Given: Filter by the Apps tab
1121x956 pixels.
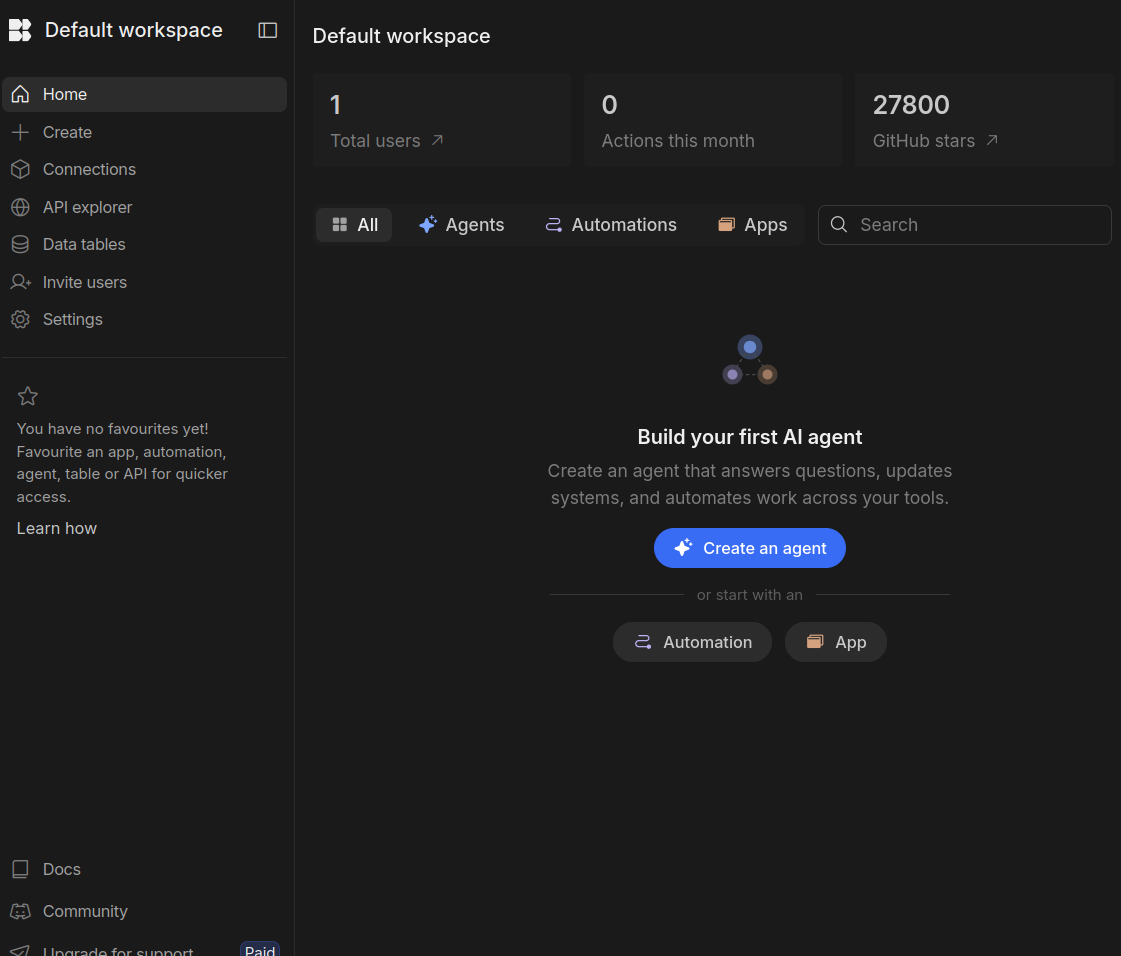Looking at the screenshot, I should 753,225.
